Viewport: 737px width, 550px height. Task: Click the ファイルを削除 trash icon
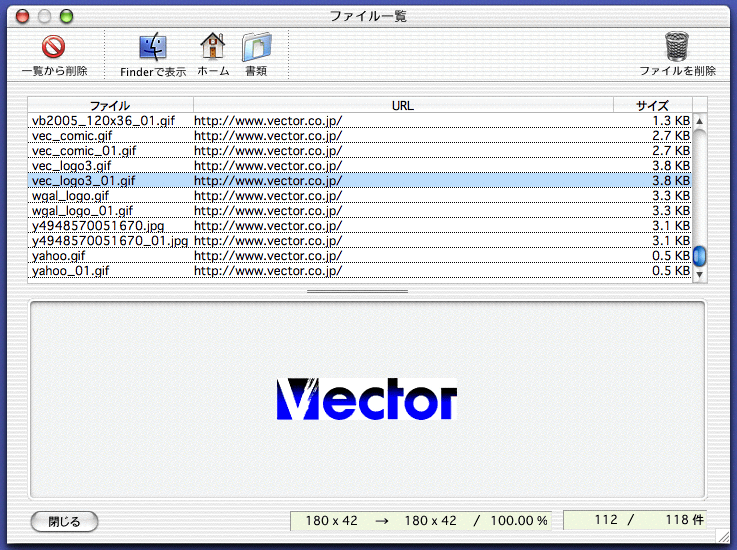(677, 46)
